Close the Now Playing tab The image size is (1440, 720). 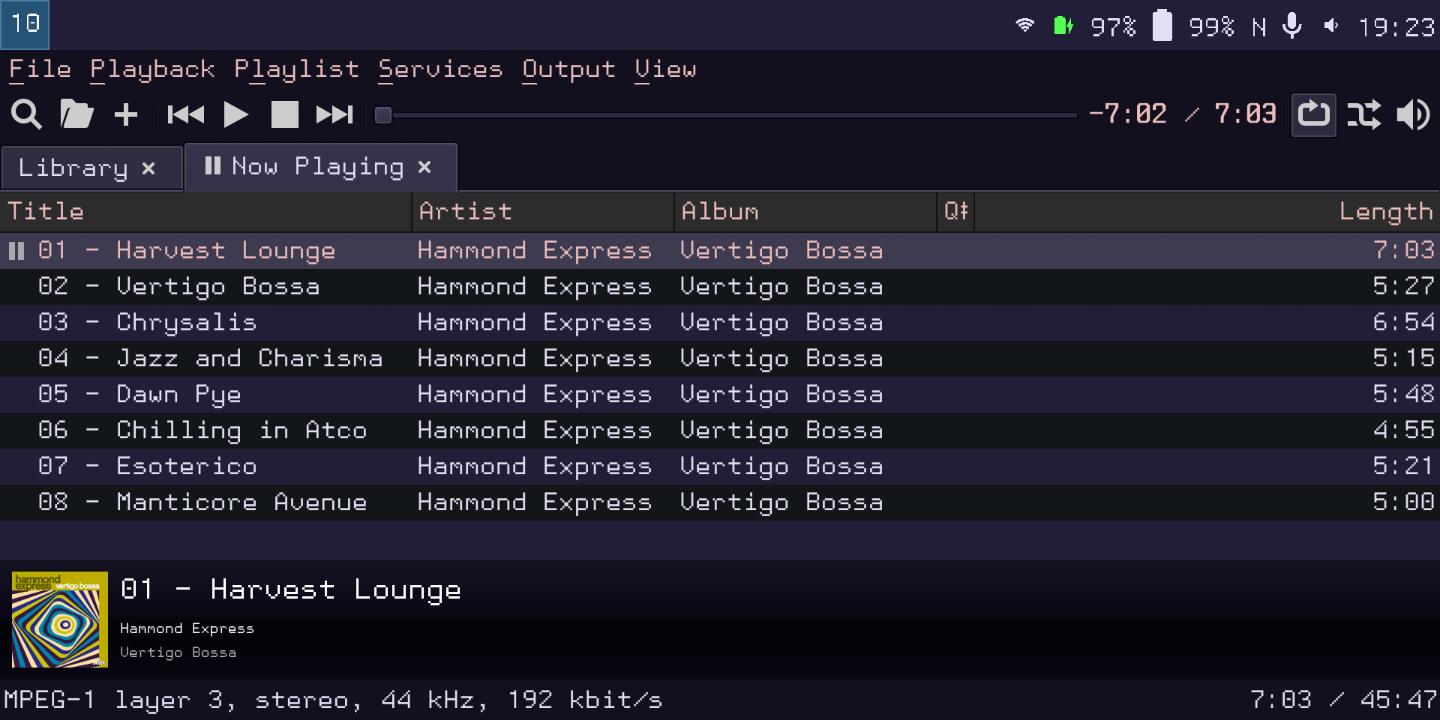(x=424, y=167)
